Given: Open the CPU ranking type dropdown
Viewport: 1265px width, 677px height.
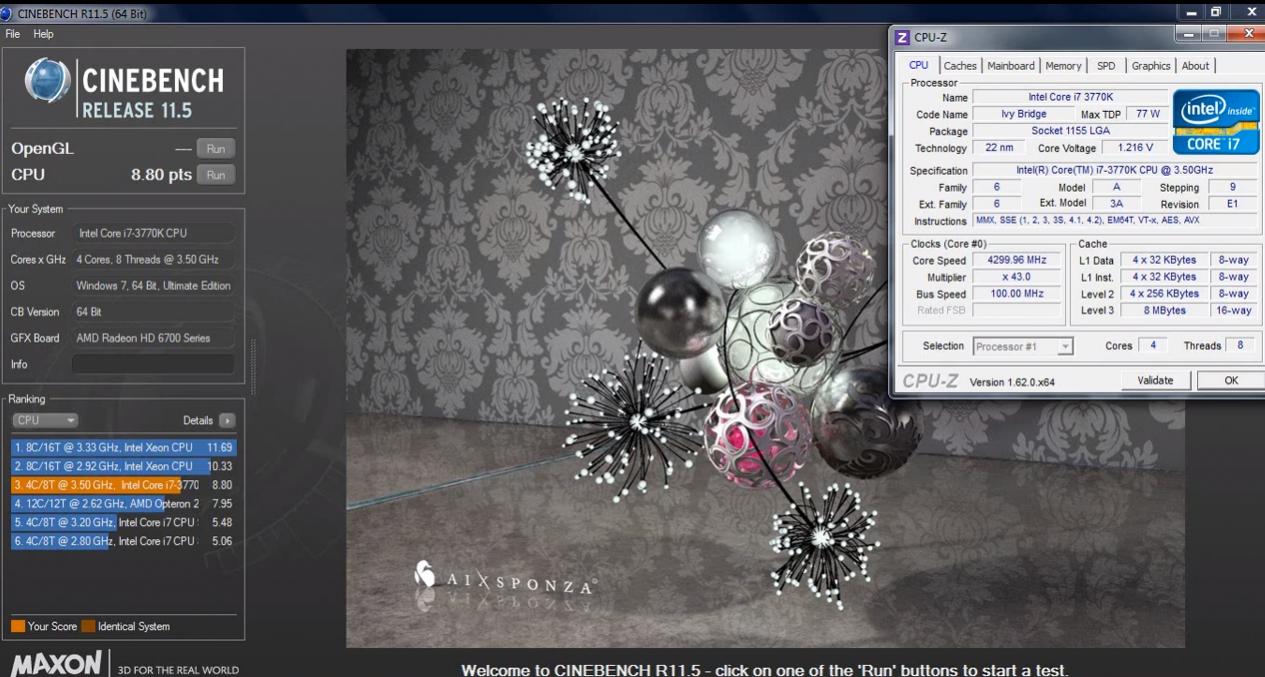Looking at the screenshot, I should (45, 421).
